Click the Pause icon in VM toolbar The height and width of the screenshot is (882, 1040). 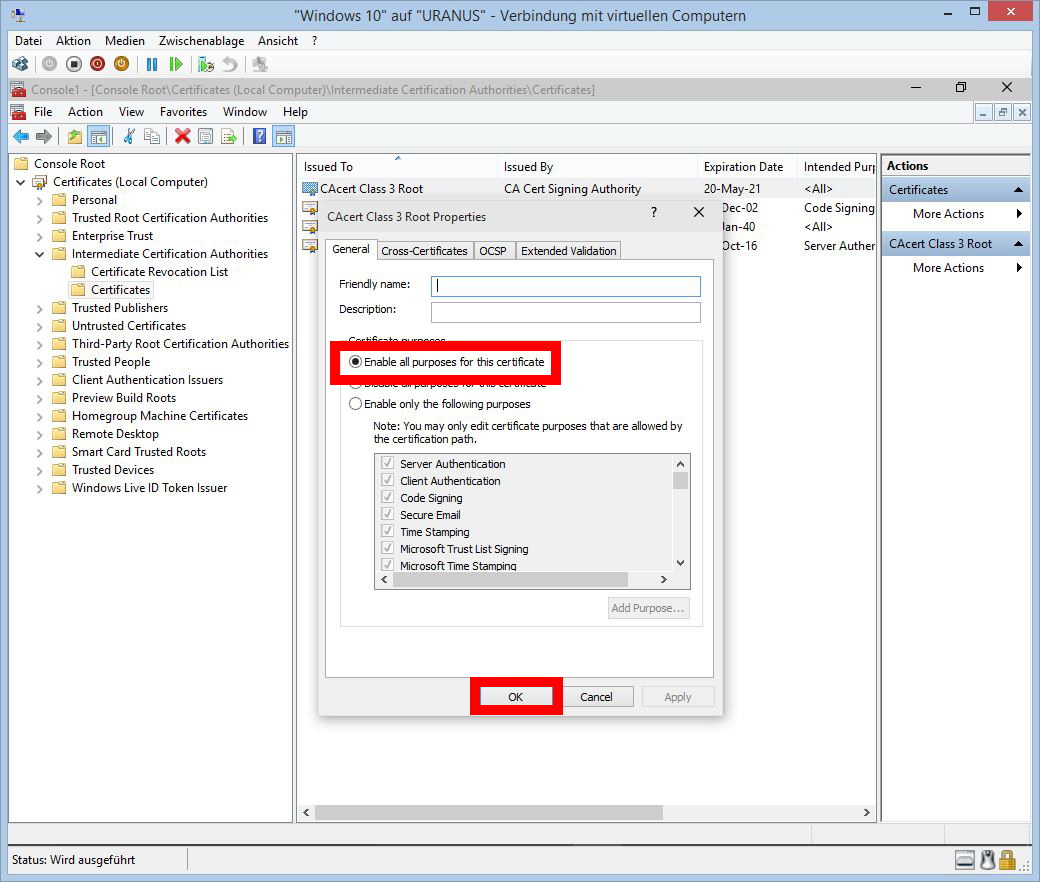pos(152,64)
